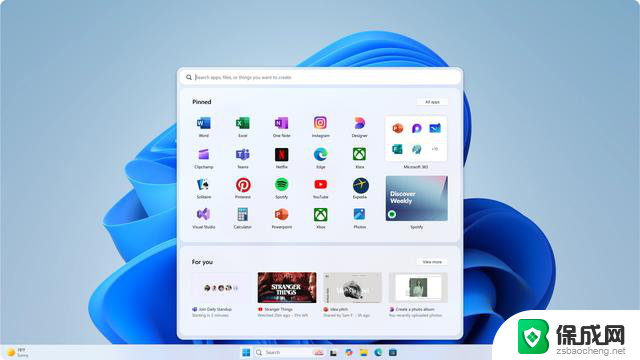Open the green Sway icon in the Microsoft 365 folder

tap(397, 149)
